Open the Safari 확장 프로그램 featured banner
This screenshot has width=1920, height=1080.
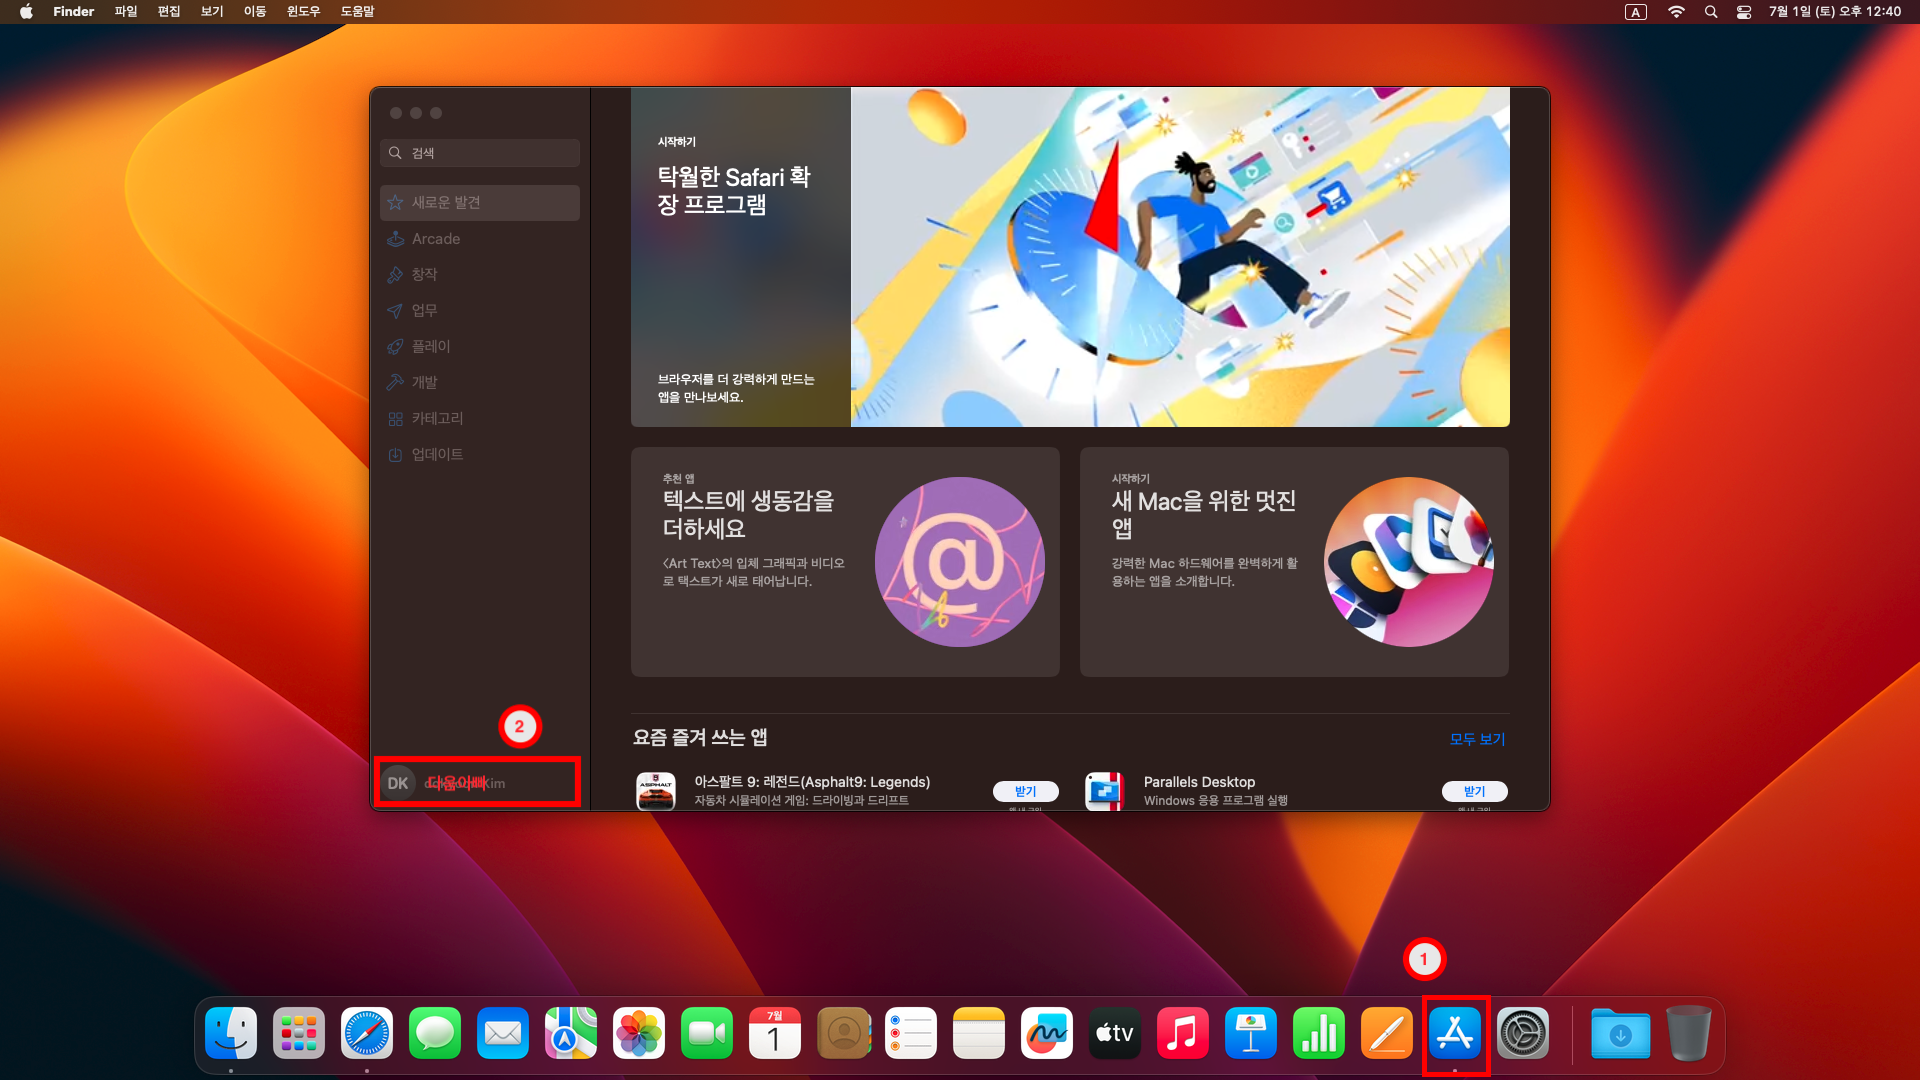click(x=1070, y=257)
